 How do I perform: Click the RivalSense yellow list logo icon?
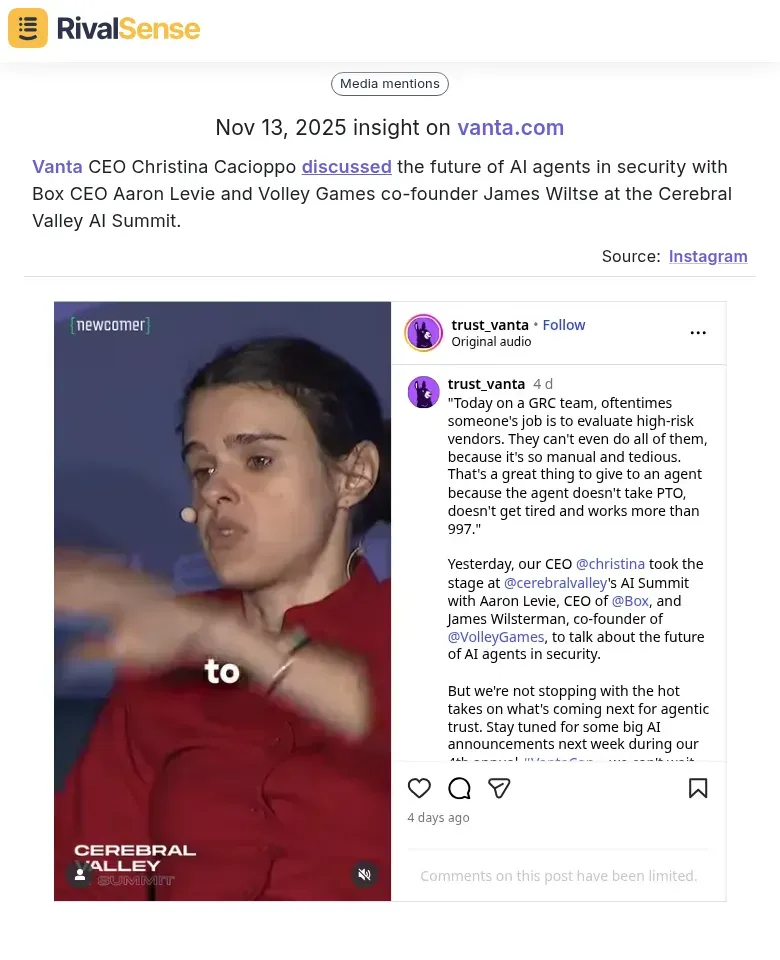28,28
